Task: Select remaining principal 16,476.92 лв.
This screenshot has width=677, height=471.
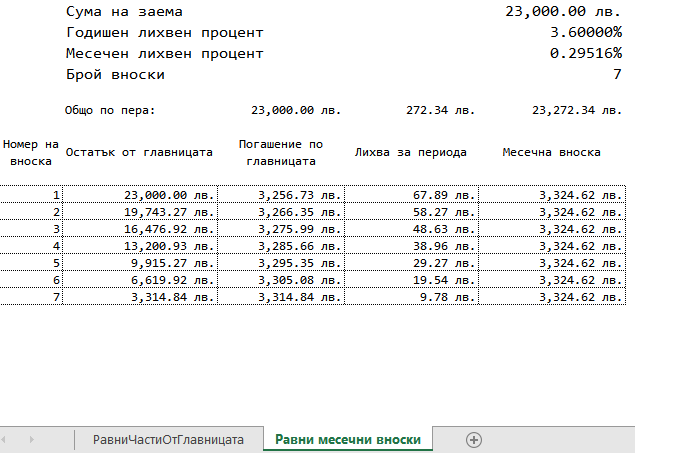Action: pyautogui.click(x=140, y=228)
